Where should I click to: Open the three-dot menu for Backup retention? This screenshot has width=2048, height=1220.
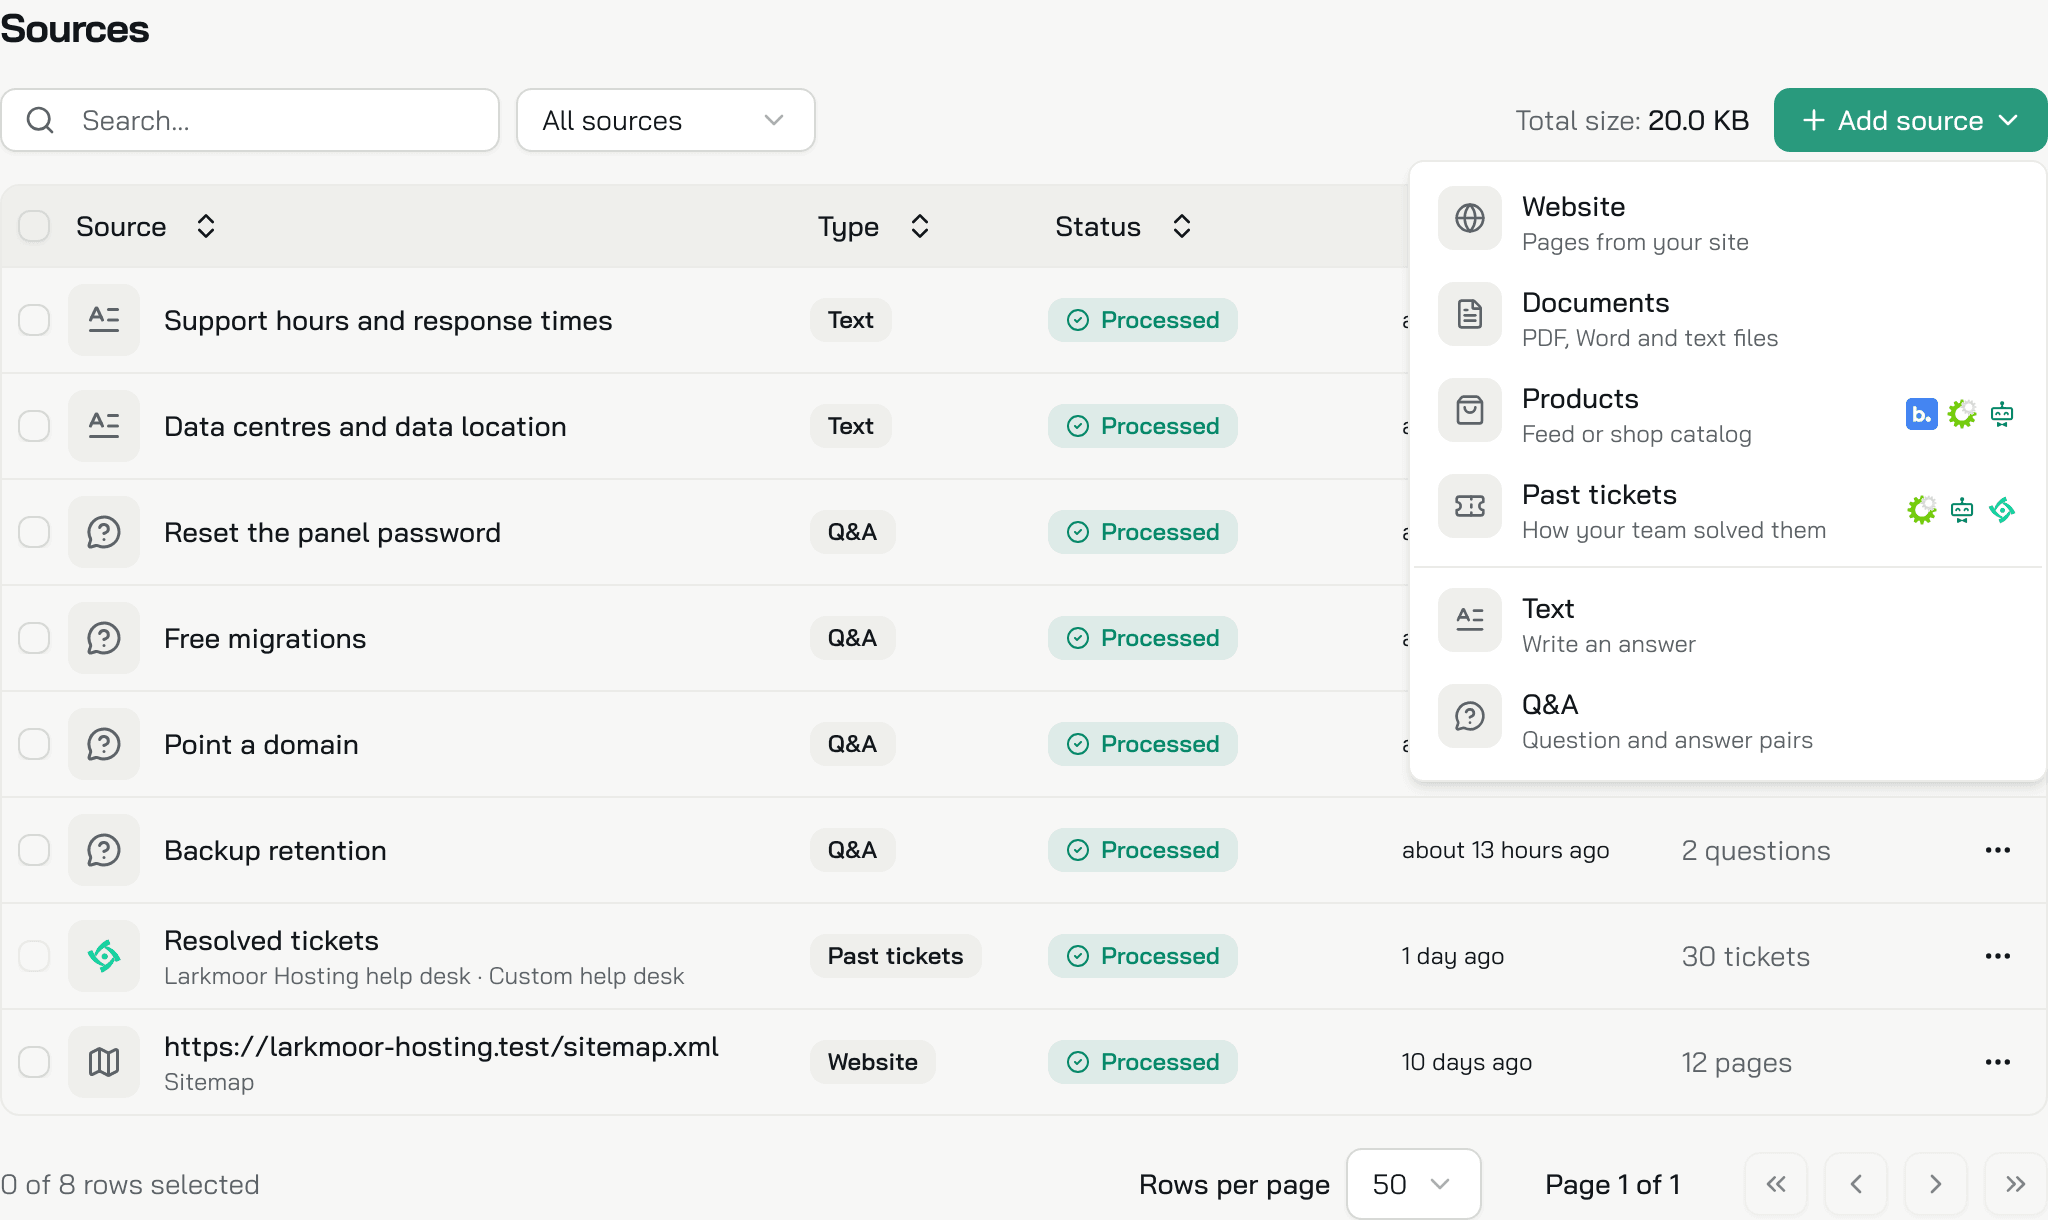[x=1998, y=850]
